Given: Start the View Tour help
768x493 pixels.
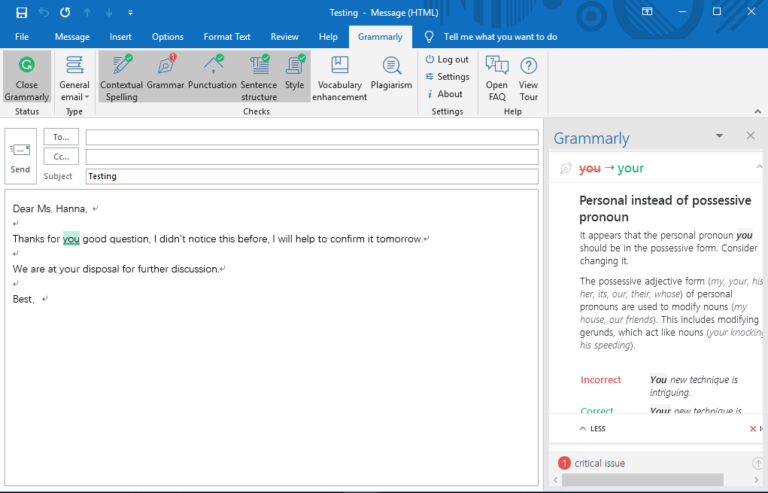Looking at the screenshot, I should click(528, 77).
